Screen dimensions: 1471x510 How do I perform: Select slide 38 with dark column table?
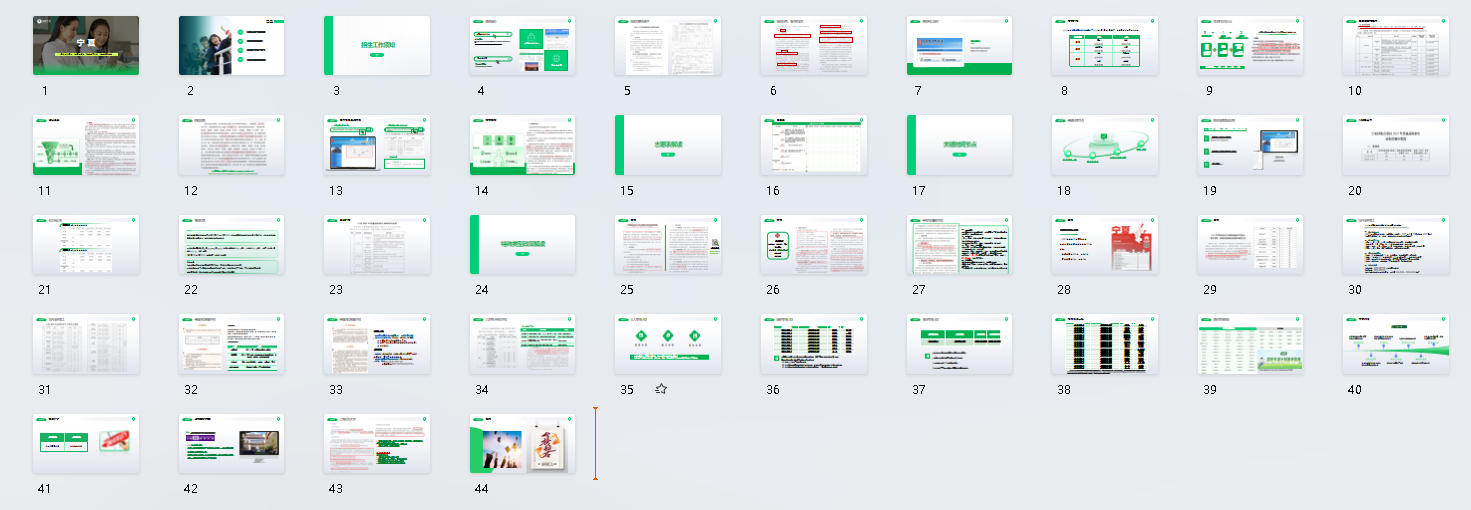[1104, 344]
